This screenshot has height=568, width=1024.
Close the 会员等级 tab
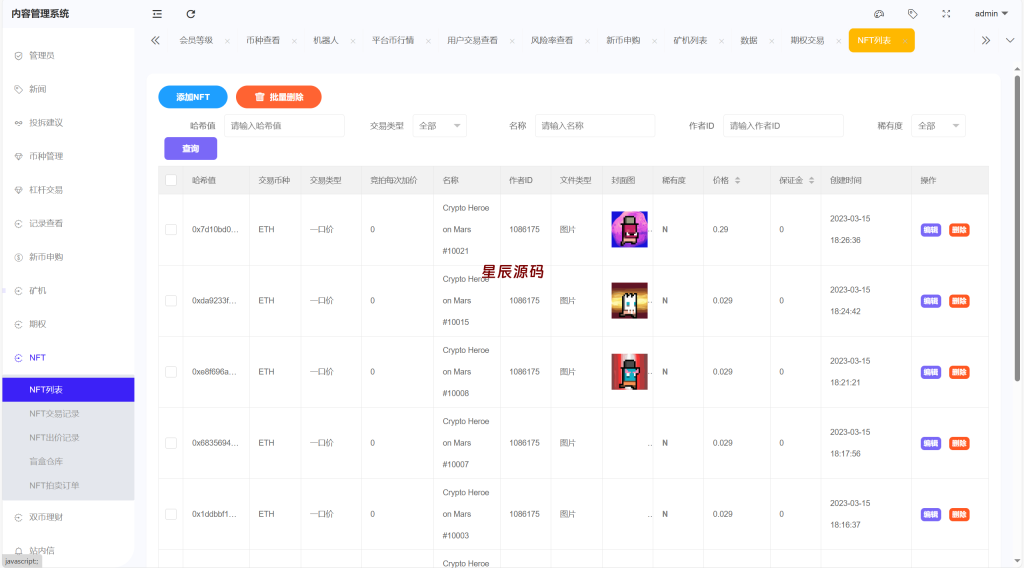coord(227,41)
